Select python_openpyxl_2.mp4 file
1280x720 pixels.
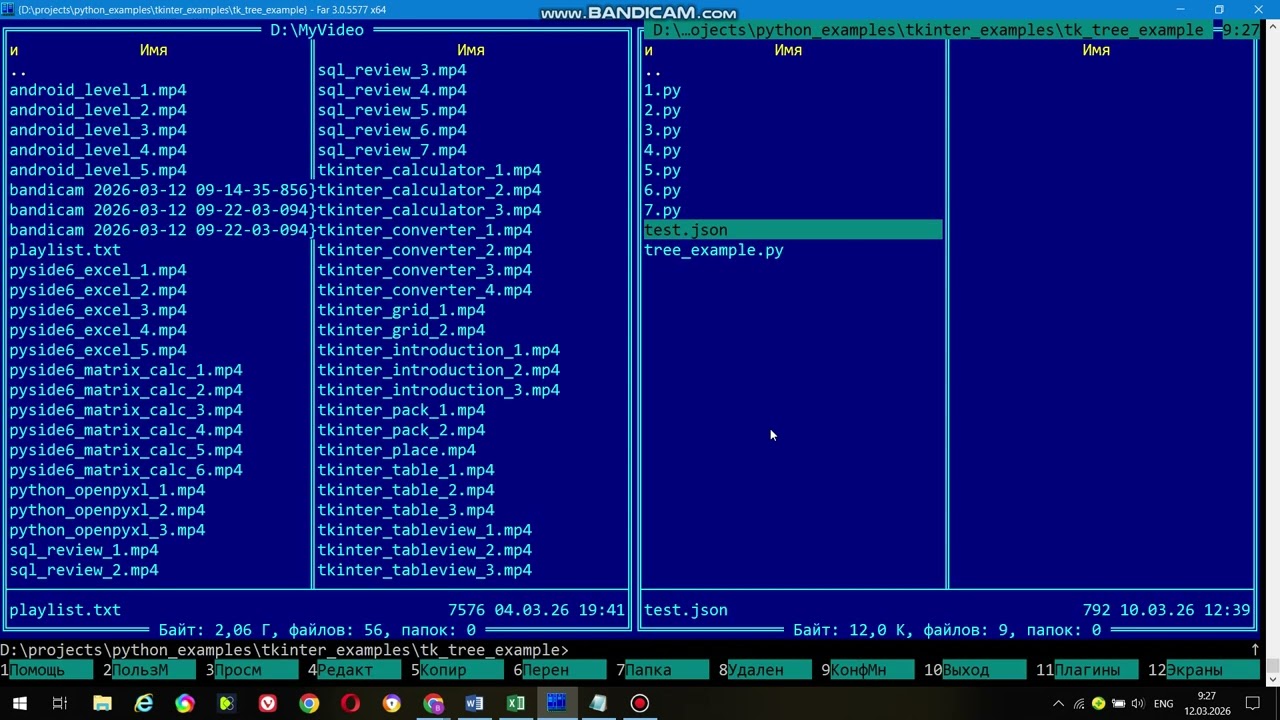click(x=107, y=510)
